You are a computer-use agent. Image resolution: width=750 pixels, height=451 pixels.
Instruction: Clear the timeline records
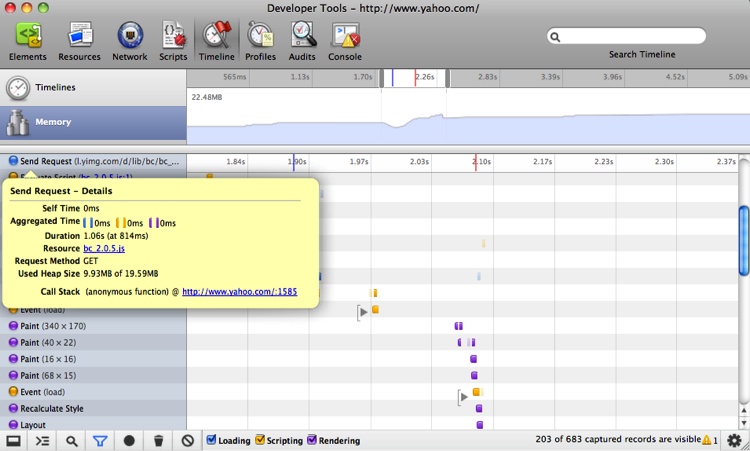188,440
